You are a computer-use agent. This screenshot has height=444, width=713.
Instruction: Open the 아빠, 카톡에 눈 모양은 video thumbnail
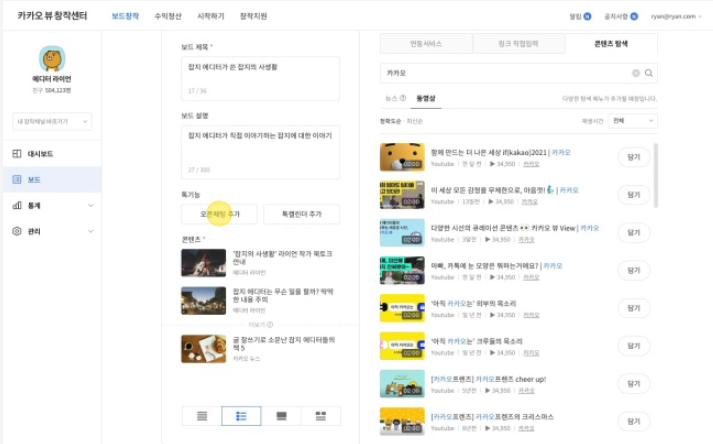[x=402, y=270]
